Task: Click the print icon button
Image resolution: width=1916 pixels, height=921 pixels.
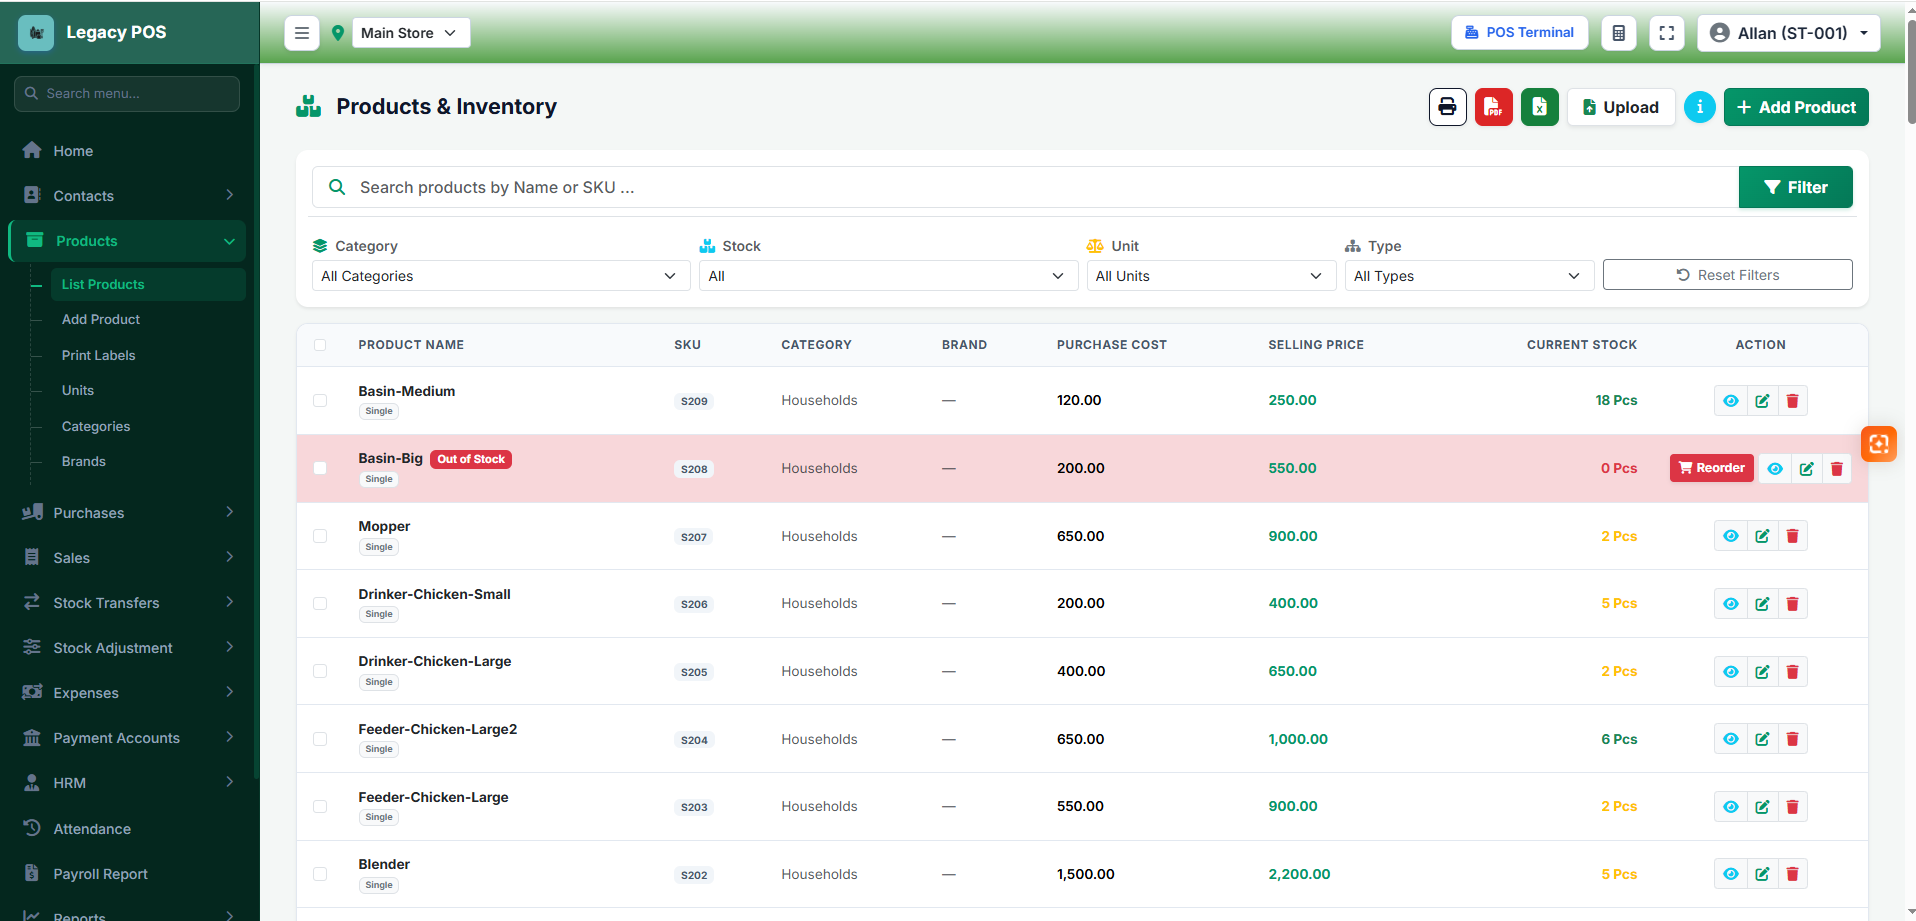Action: pos(1447,107)
